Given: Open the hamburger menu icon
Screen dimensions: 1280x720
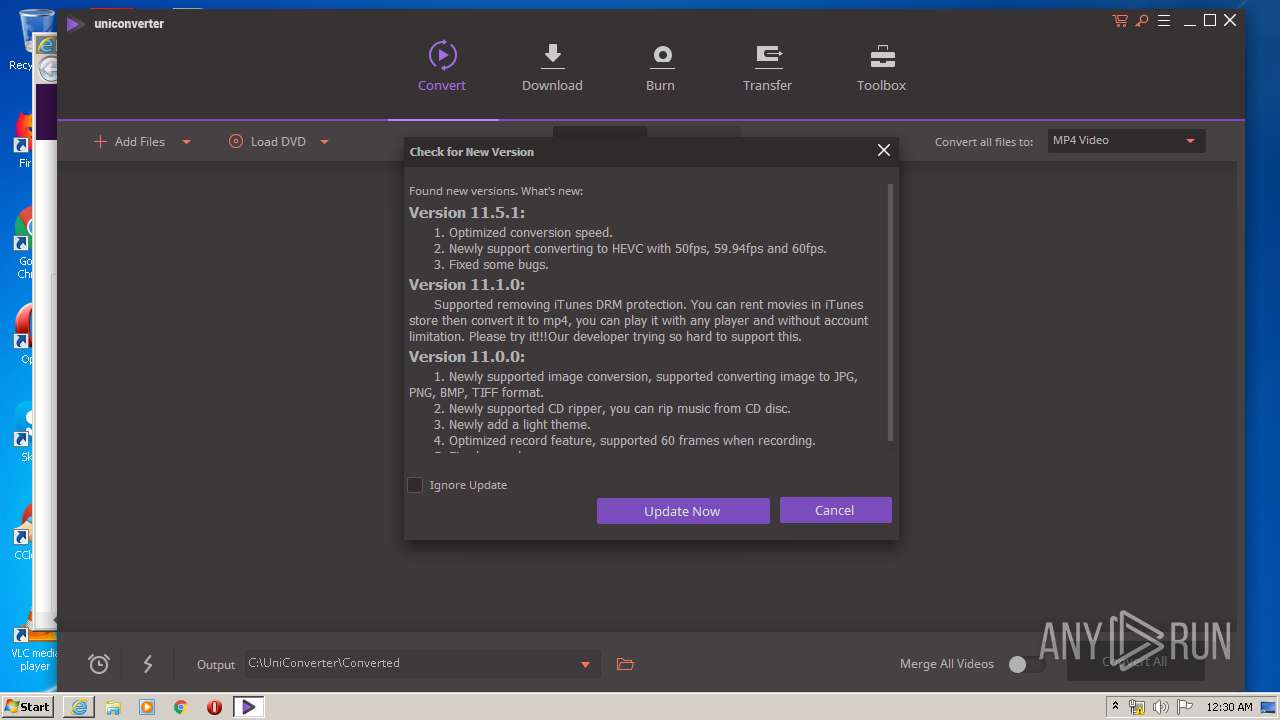Looking at the screenshot, I should pos(1164,21).
